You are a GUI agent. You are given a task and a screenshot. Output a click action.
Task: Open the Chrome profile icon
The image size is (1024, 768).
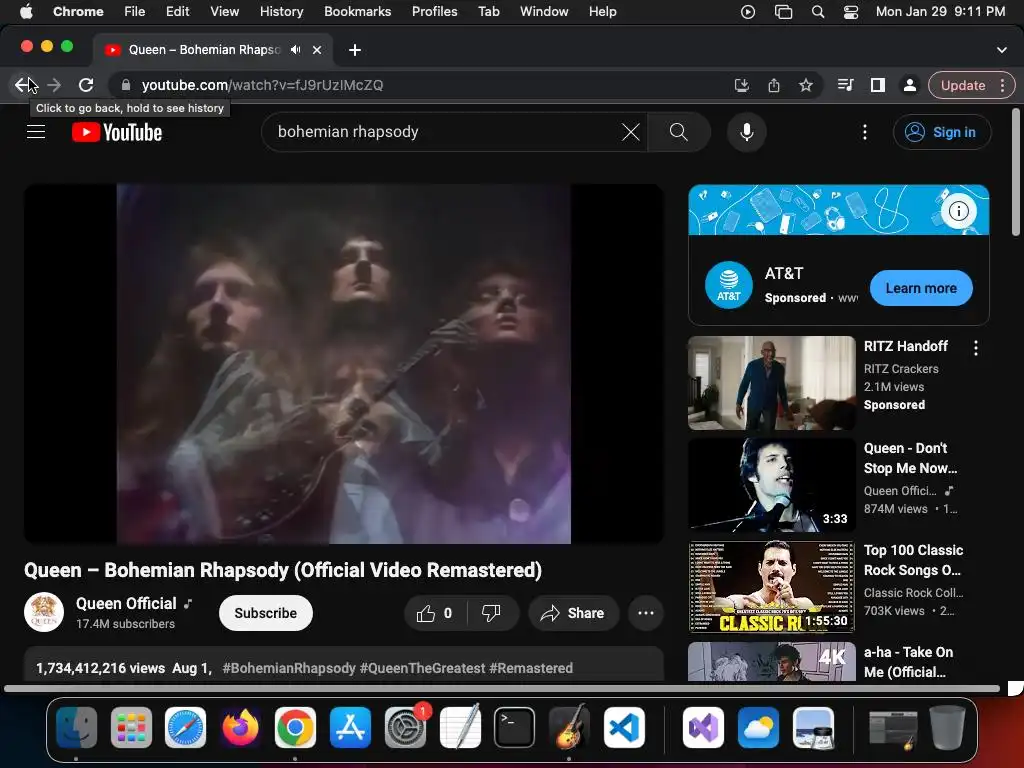[x=909, y=85]
